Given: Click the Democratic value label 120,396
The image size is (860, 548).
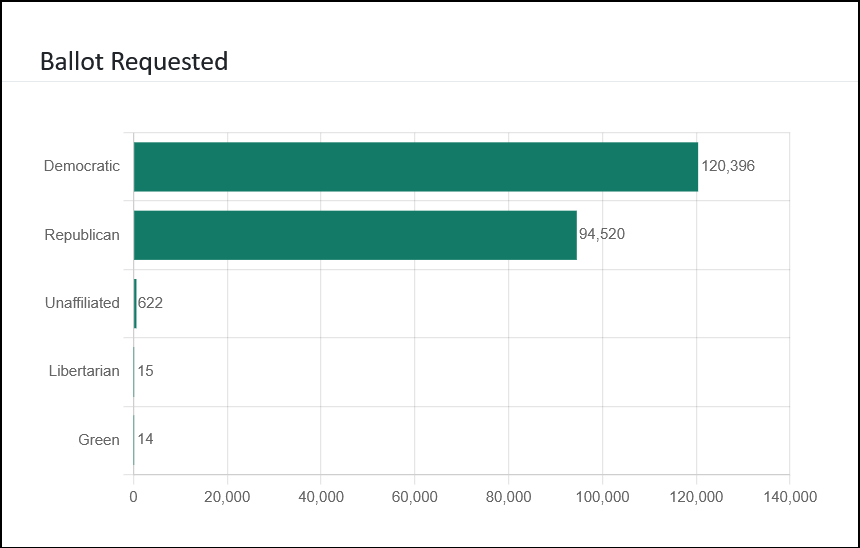Looking at the screenshot, I should [x=728, y=166].
